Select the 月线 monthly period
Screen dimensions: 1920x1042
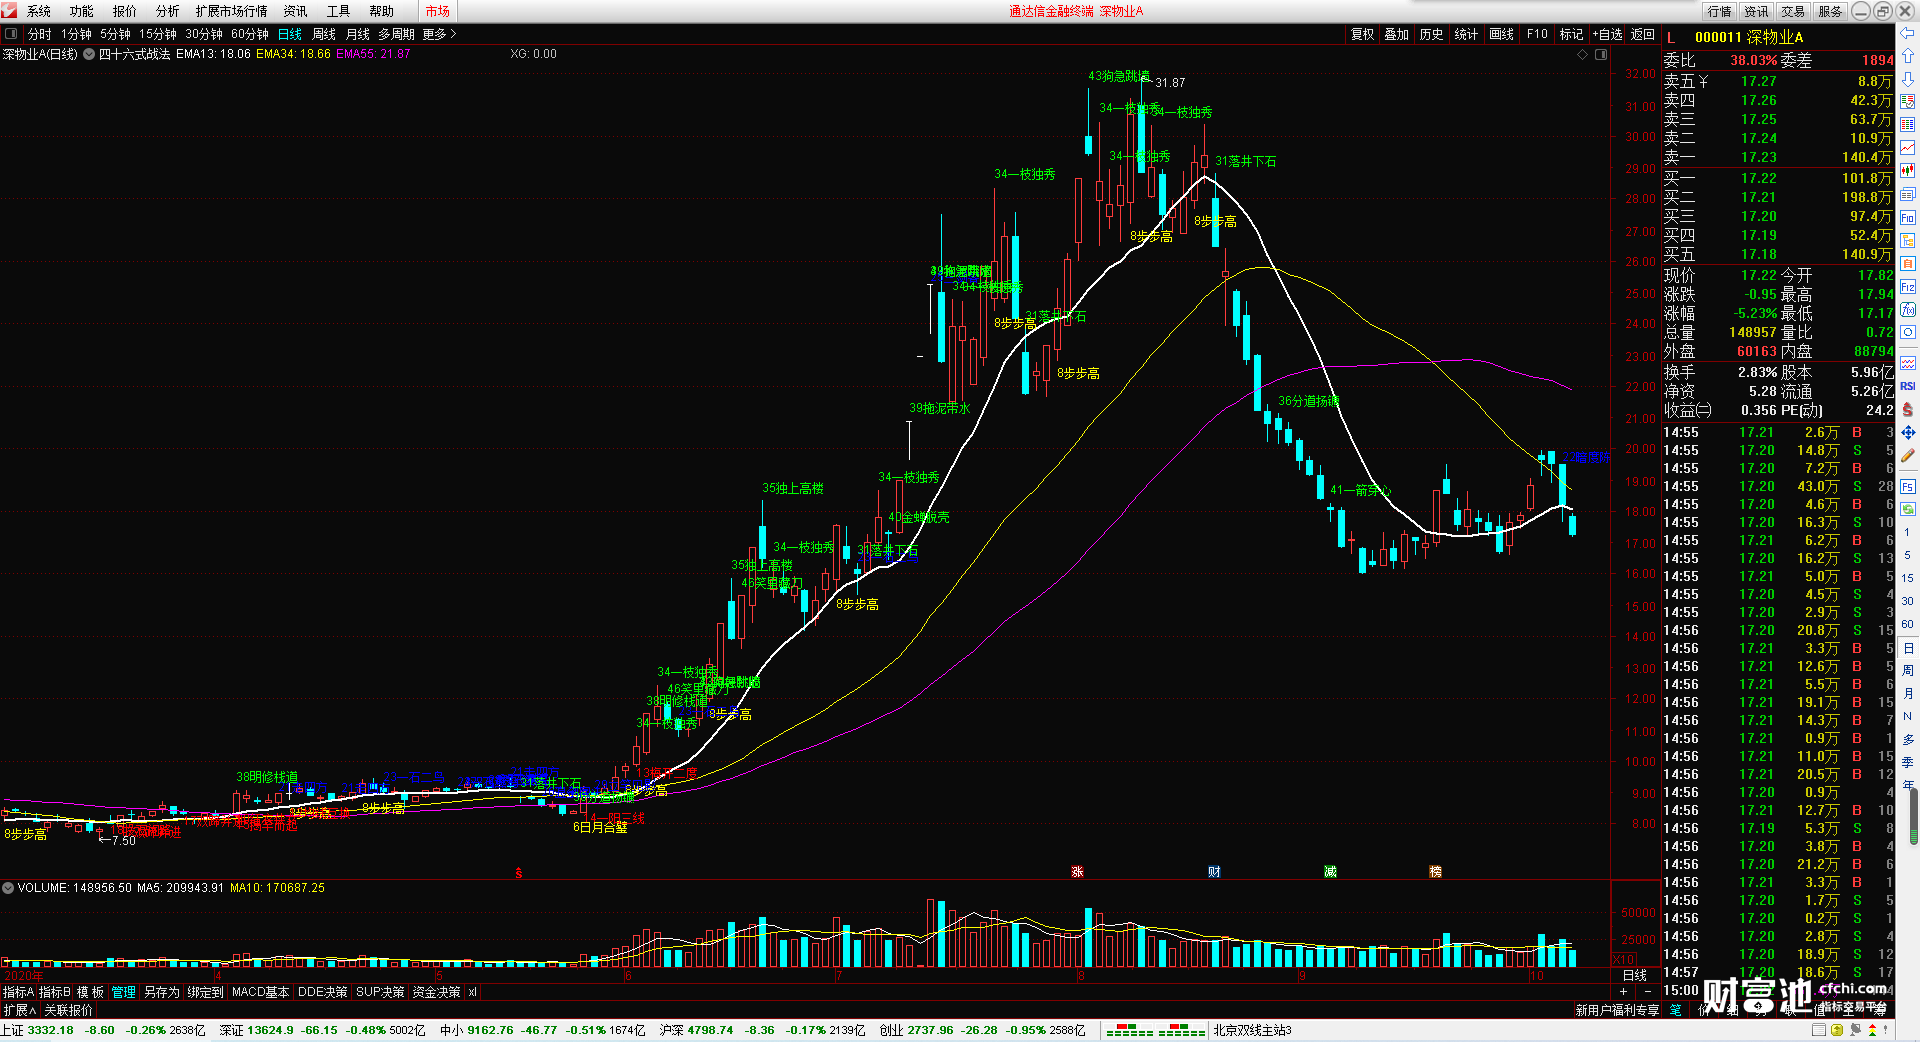coord(358,34)
